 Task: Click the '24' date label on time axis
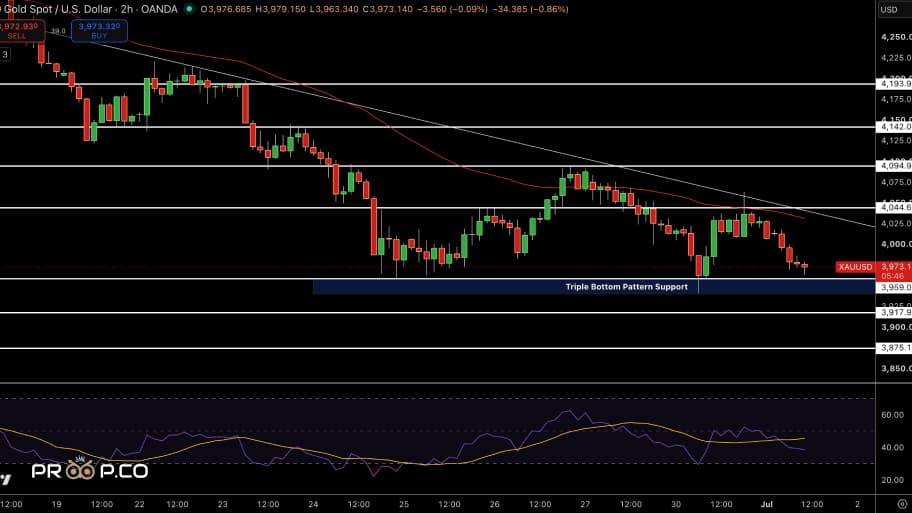(313, 504)
